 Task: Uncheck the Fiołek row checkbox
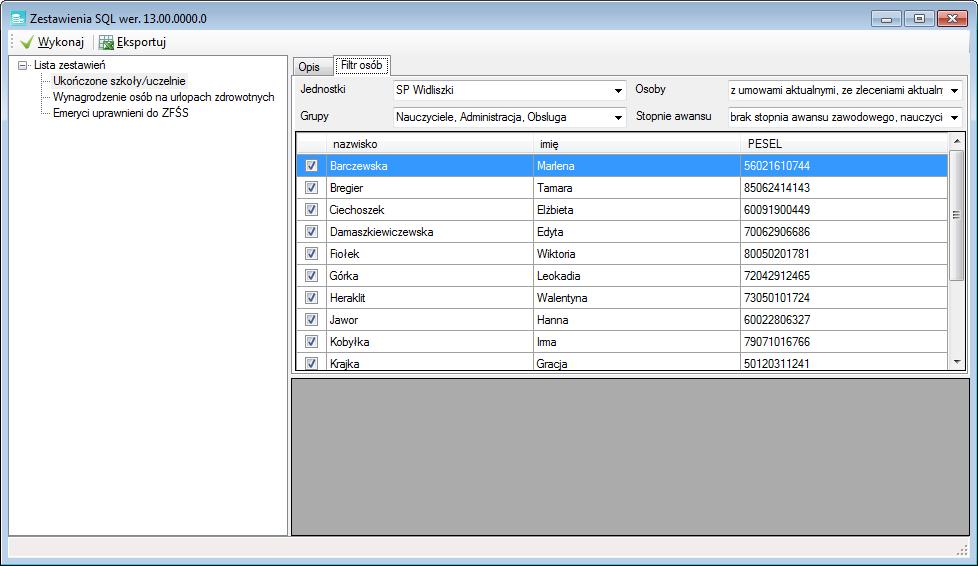tap(311, 253)
